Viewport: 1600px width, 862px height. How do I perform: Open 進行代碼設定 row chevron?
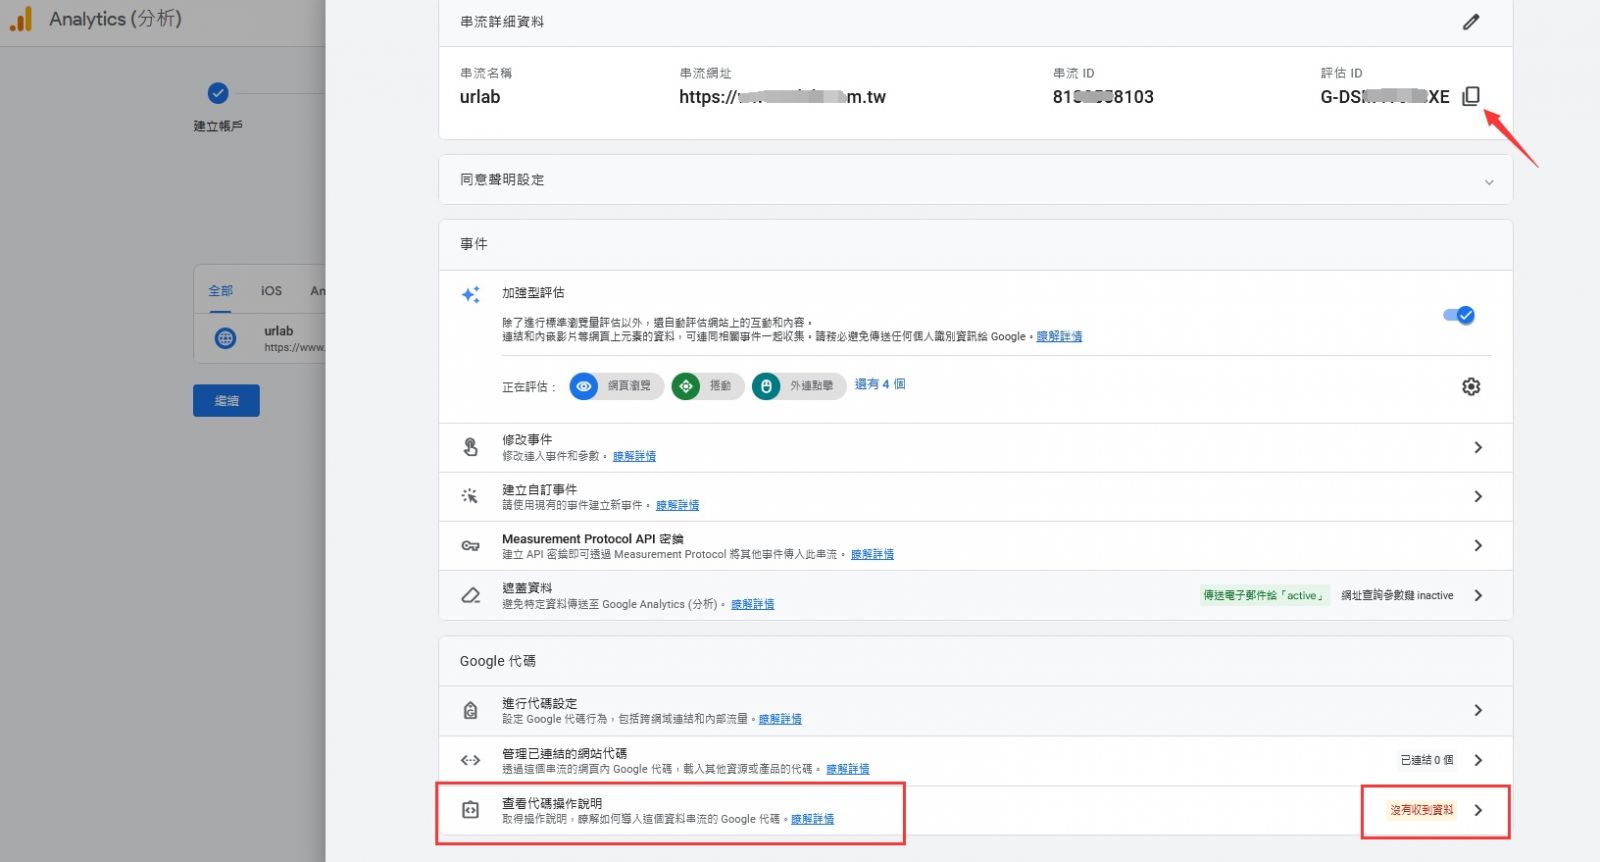pyautogui.click(x=1478, y=710)
